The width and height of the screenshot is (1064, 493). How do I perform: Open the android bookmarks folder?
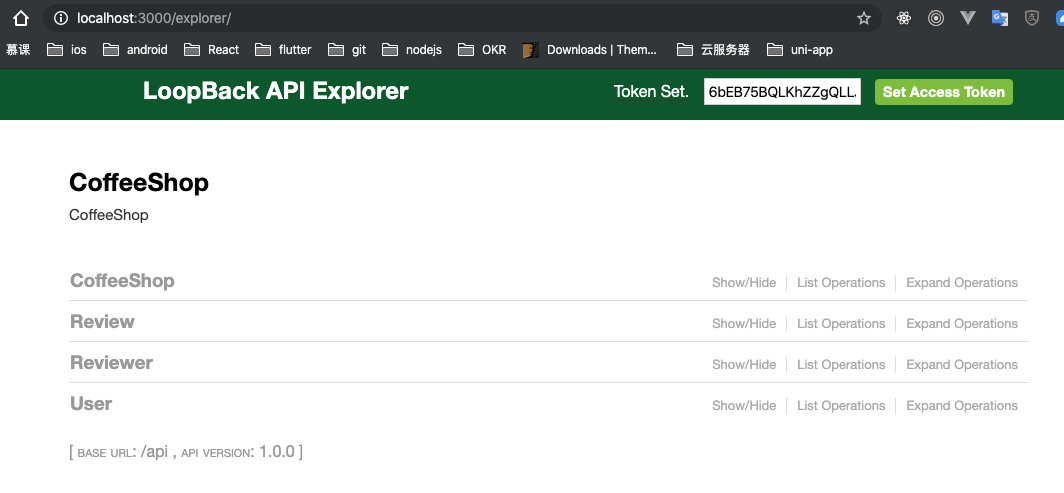coord(135,50)
